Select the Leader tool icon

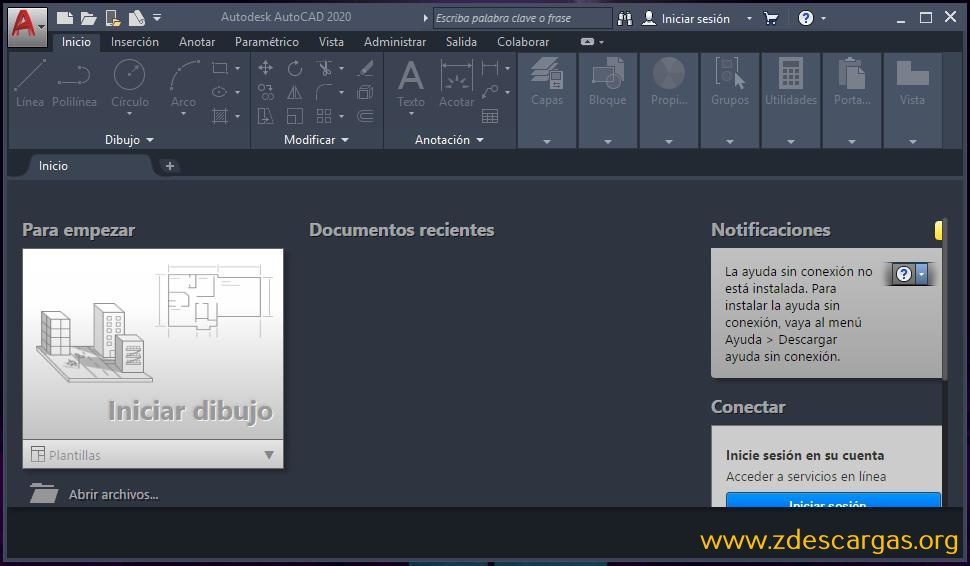[x=490, y=92]
